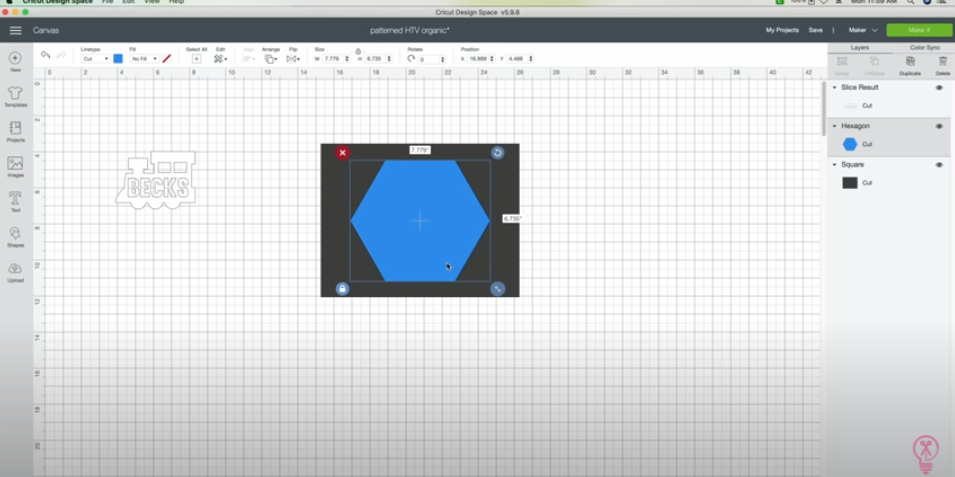
Task: Click the Redo arrow
Action: pyautogui.click(x=61, y=55)
